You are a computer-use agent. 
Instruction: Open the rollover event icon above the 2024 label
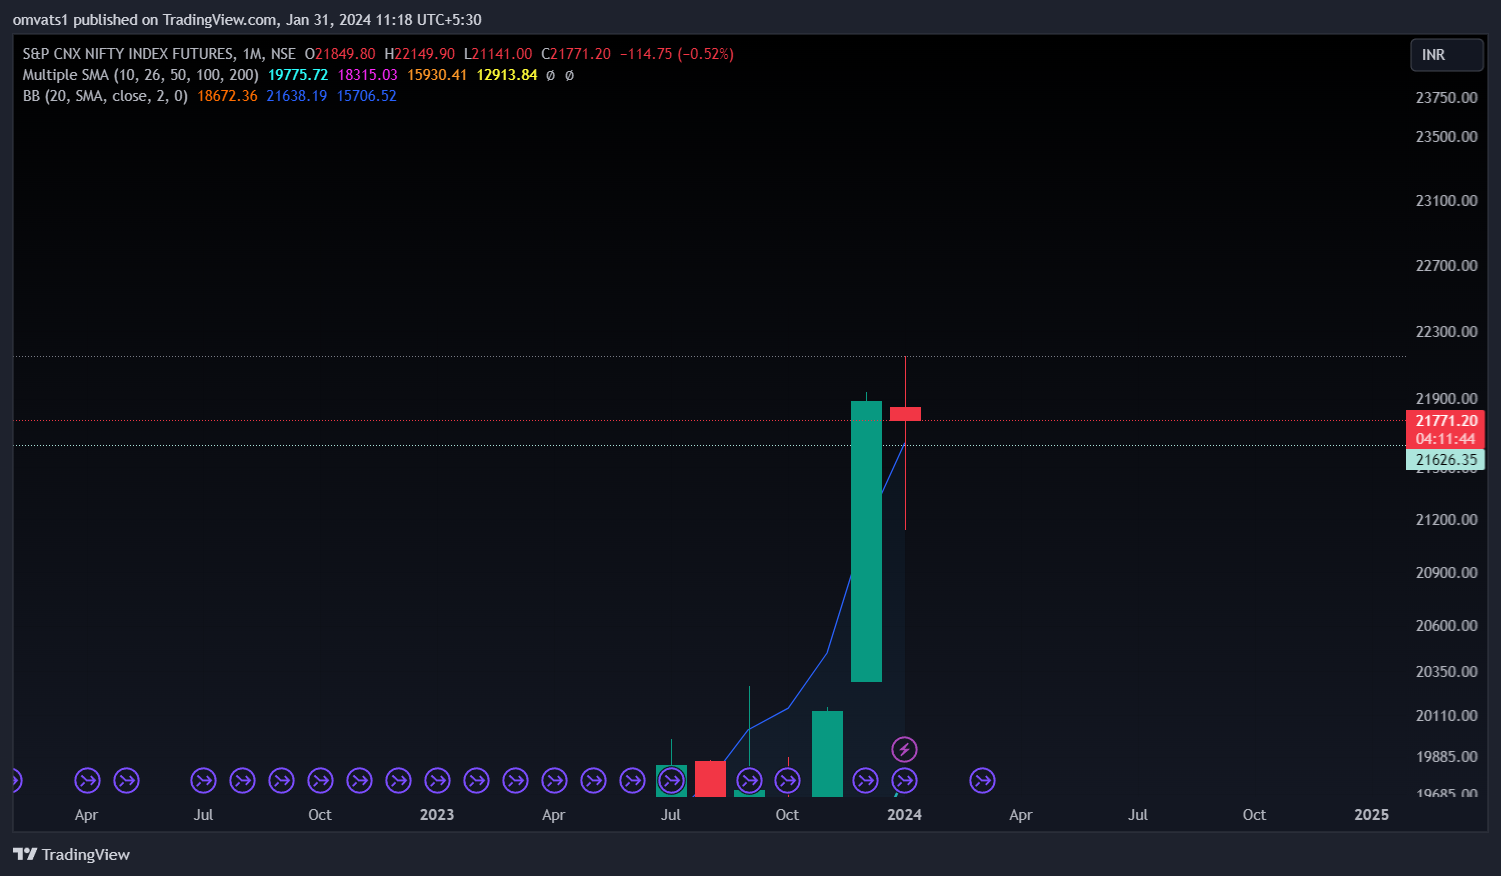[904, 780]
